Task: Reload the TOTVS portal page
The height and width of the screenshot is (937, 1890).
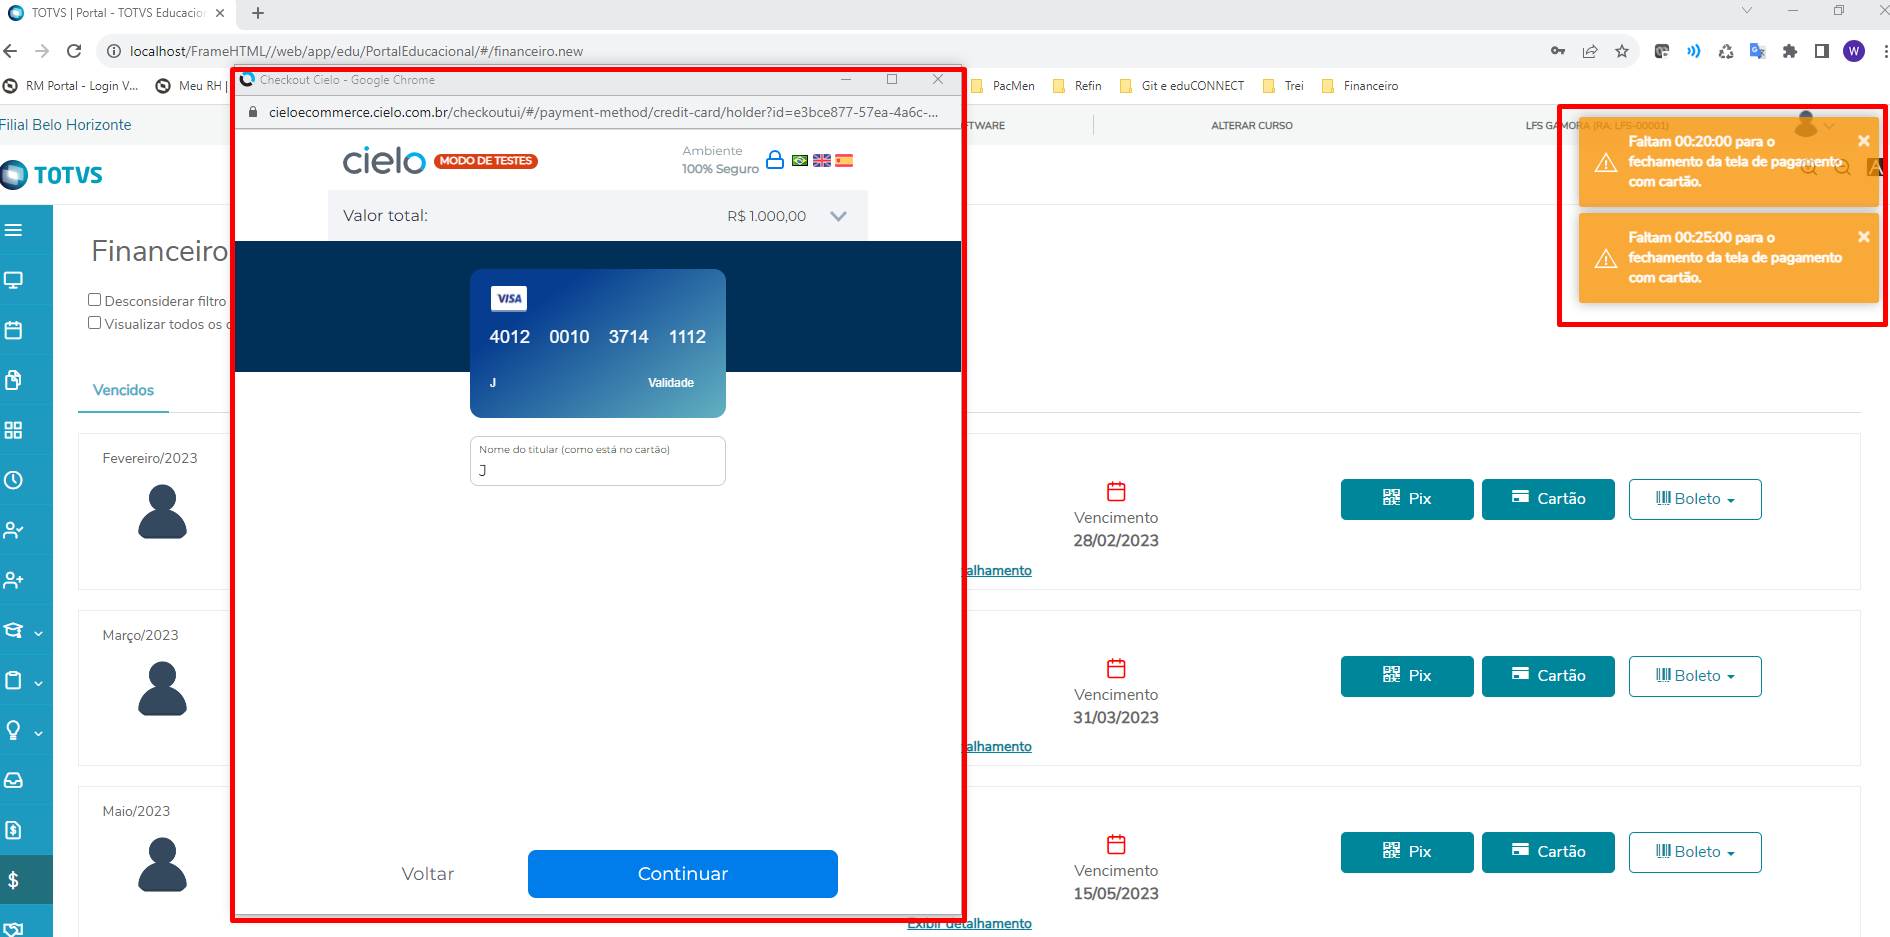Action: pyautogui.click(x=74, y=51)
